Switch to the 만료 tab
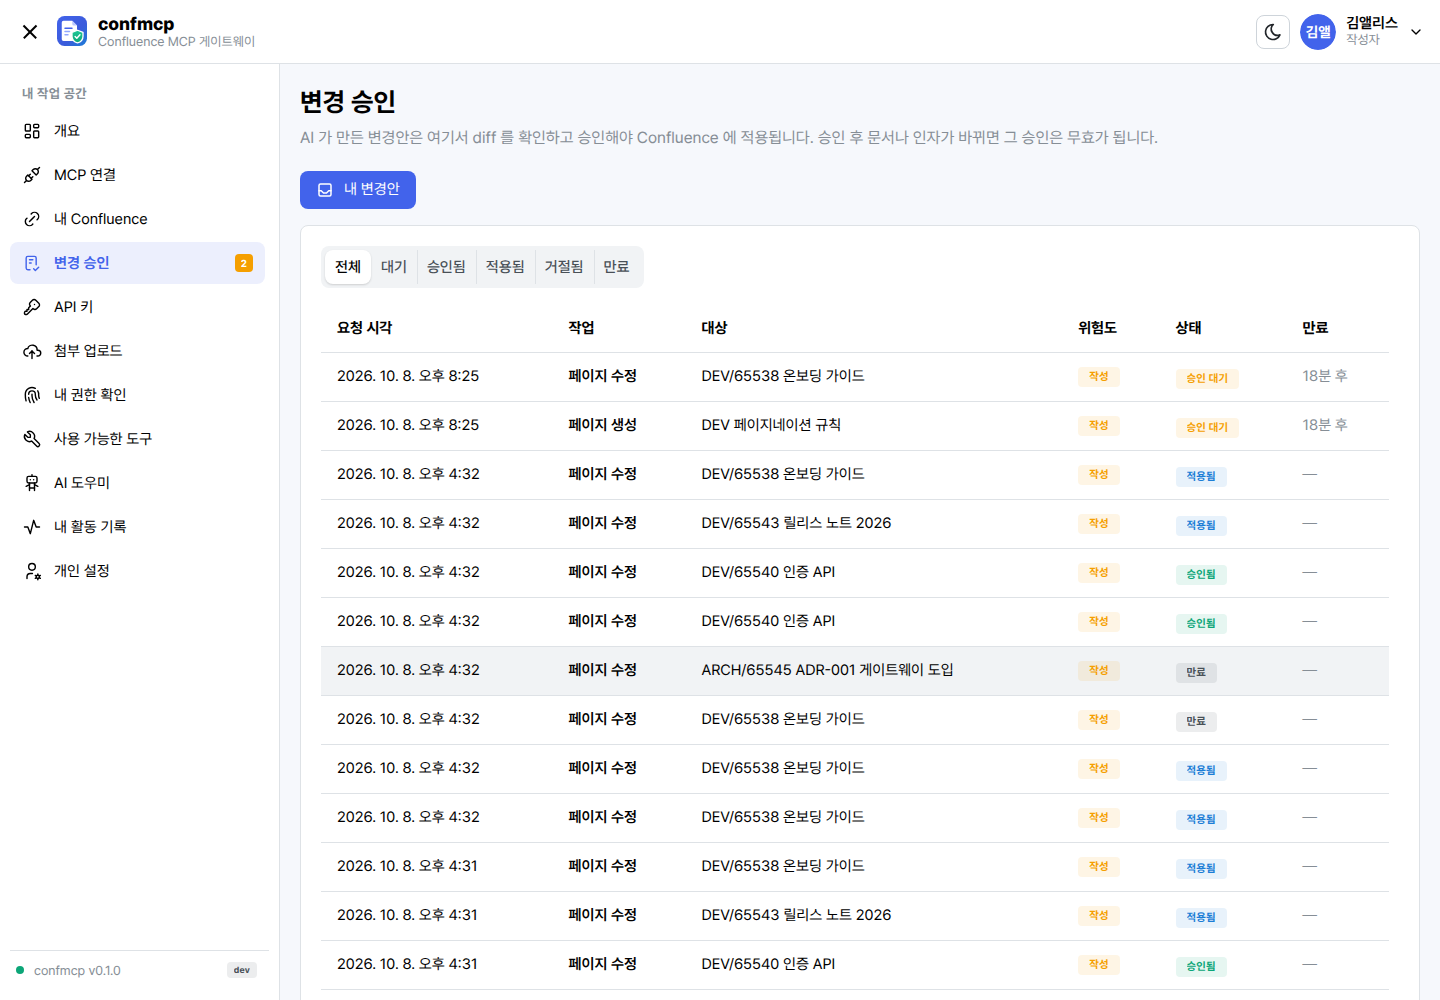 click(616, 267)
